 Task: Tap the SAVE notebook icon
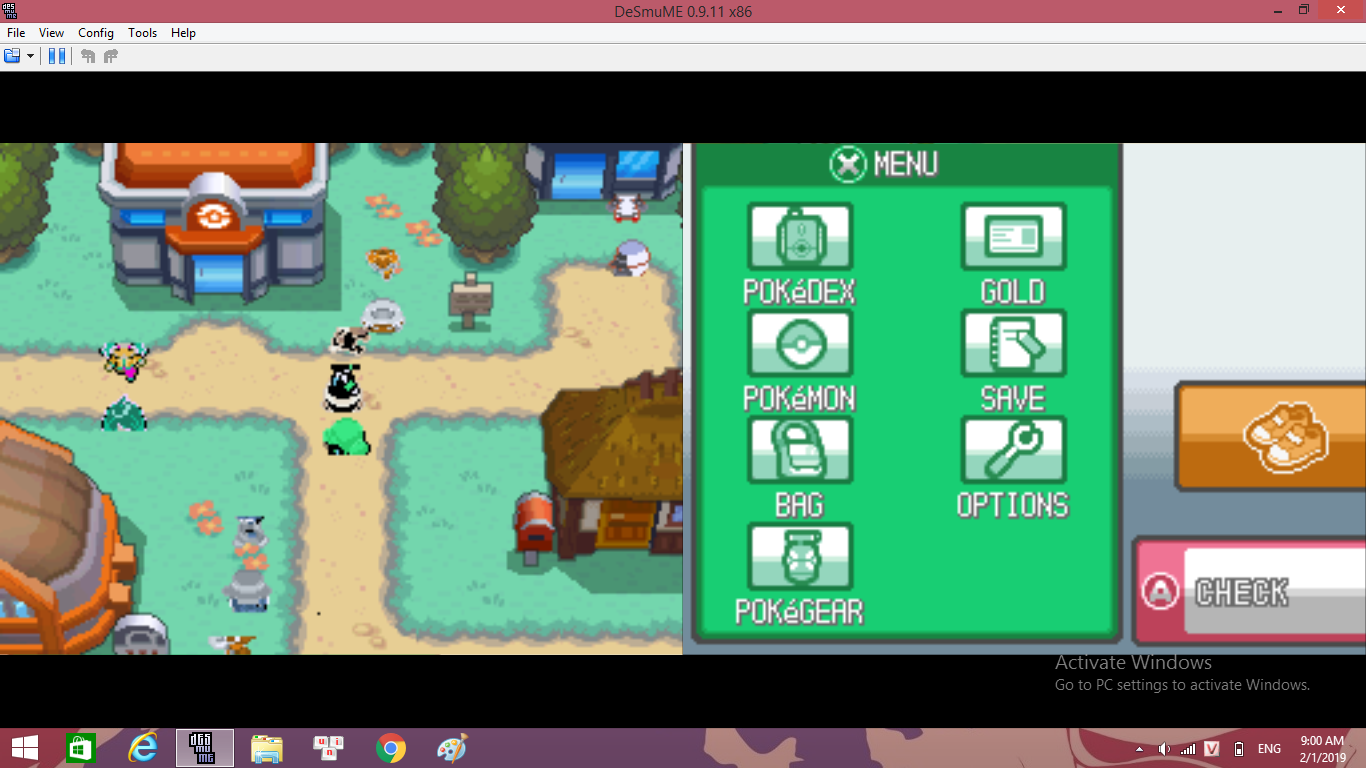[1013, 344]
